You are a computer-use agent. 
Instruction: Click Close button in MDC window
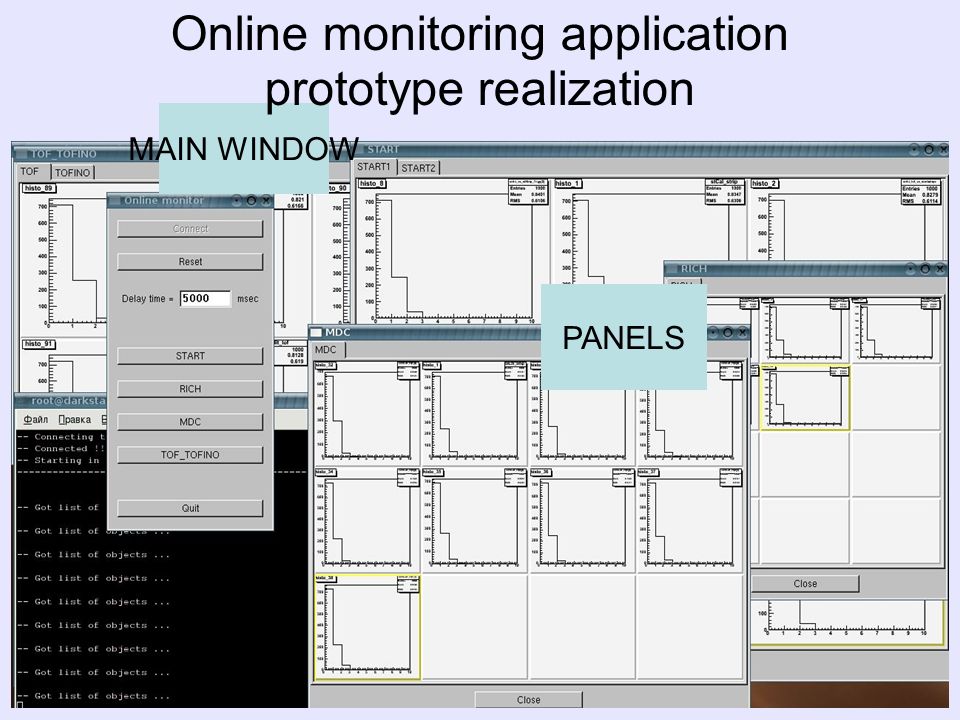(528, 700)
